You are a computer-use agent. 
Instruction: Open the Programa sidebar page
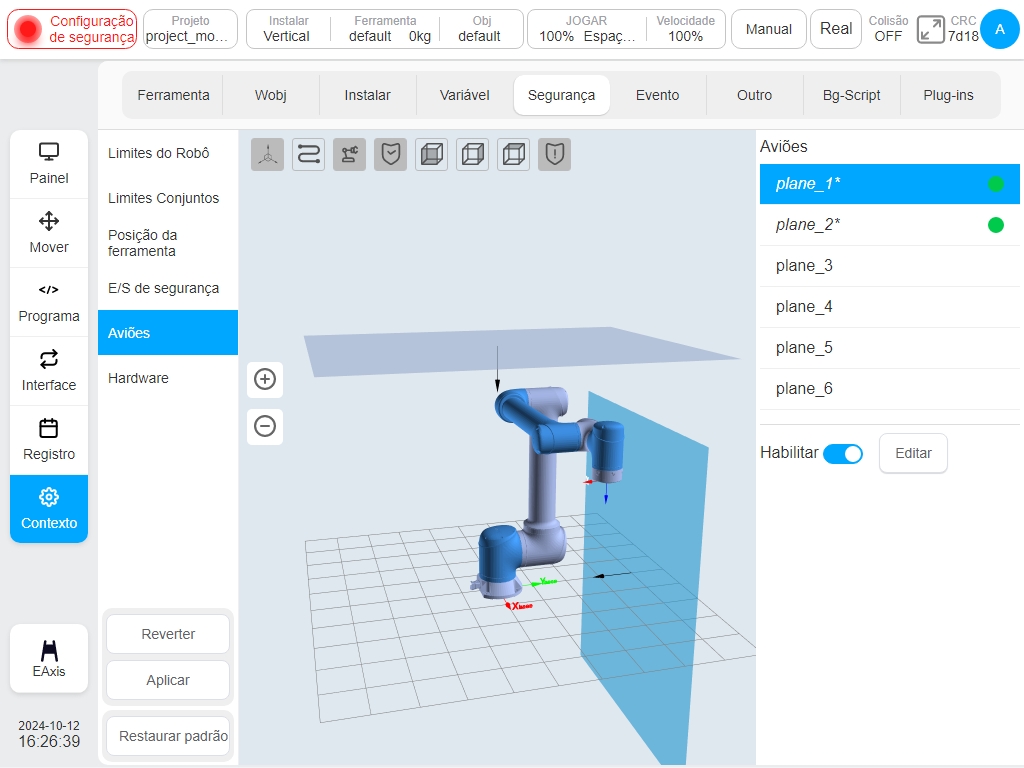point(49,302)
